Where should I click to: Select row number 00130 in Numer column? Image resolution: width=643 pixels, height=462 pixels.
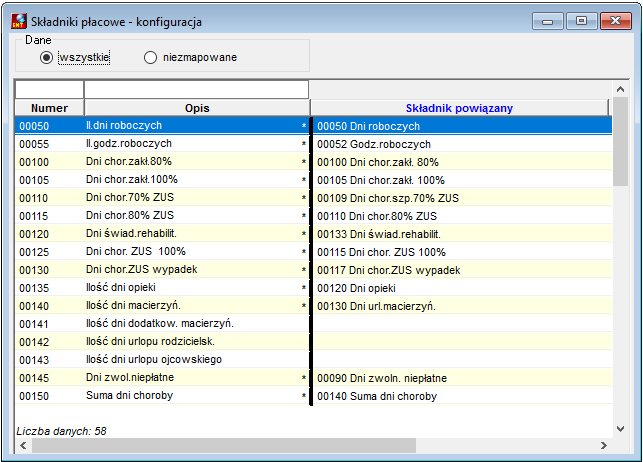coord(34,270)
